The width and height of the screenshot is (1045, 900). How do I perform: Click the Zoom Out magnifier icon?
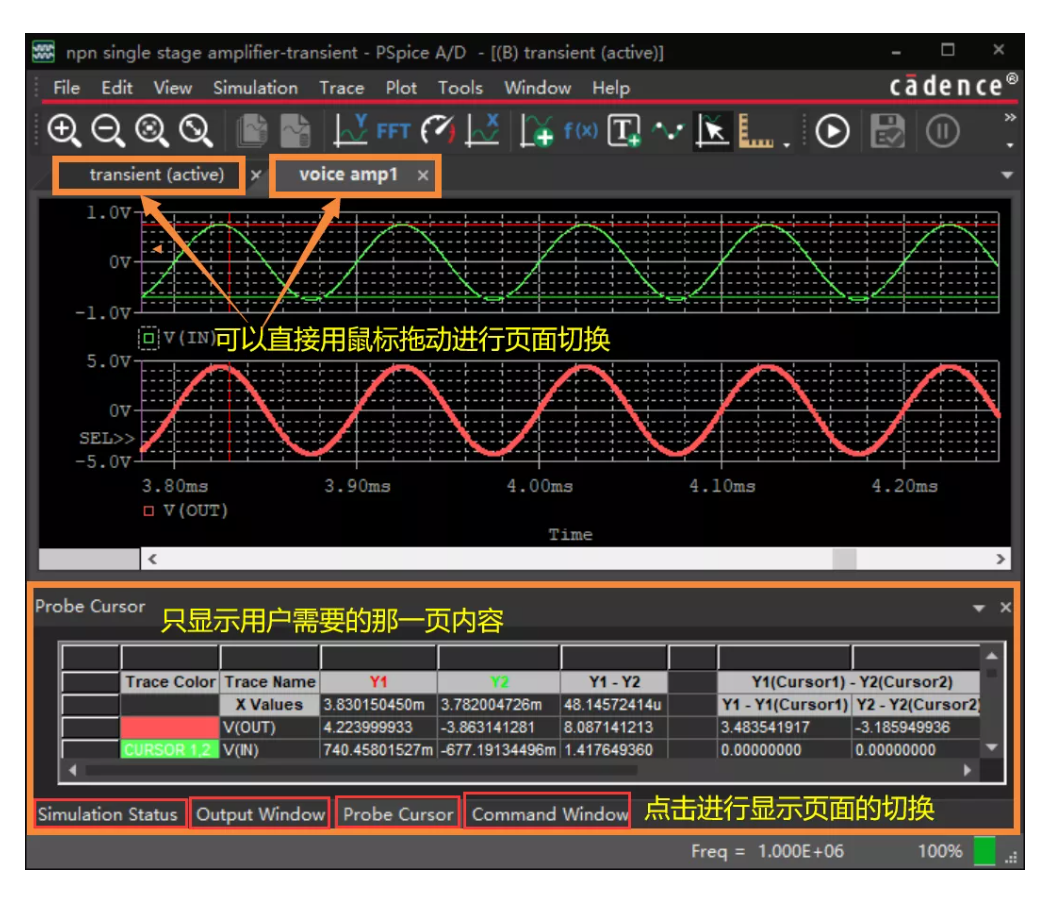(108, 130)
